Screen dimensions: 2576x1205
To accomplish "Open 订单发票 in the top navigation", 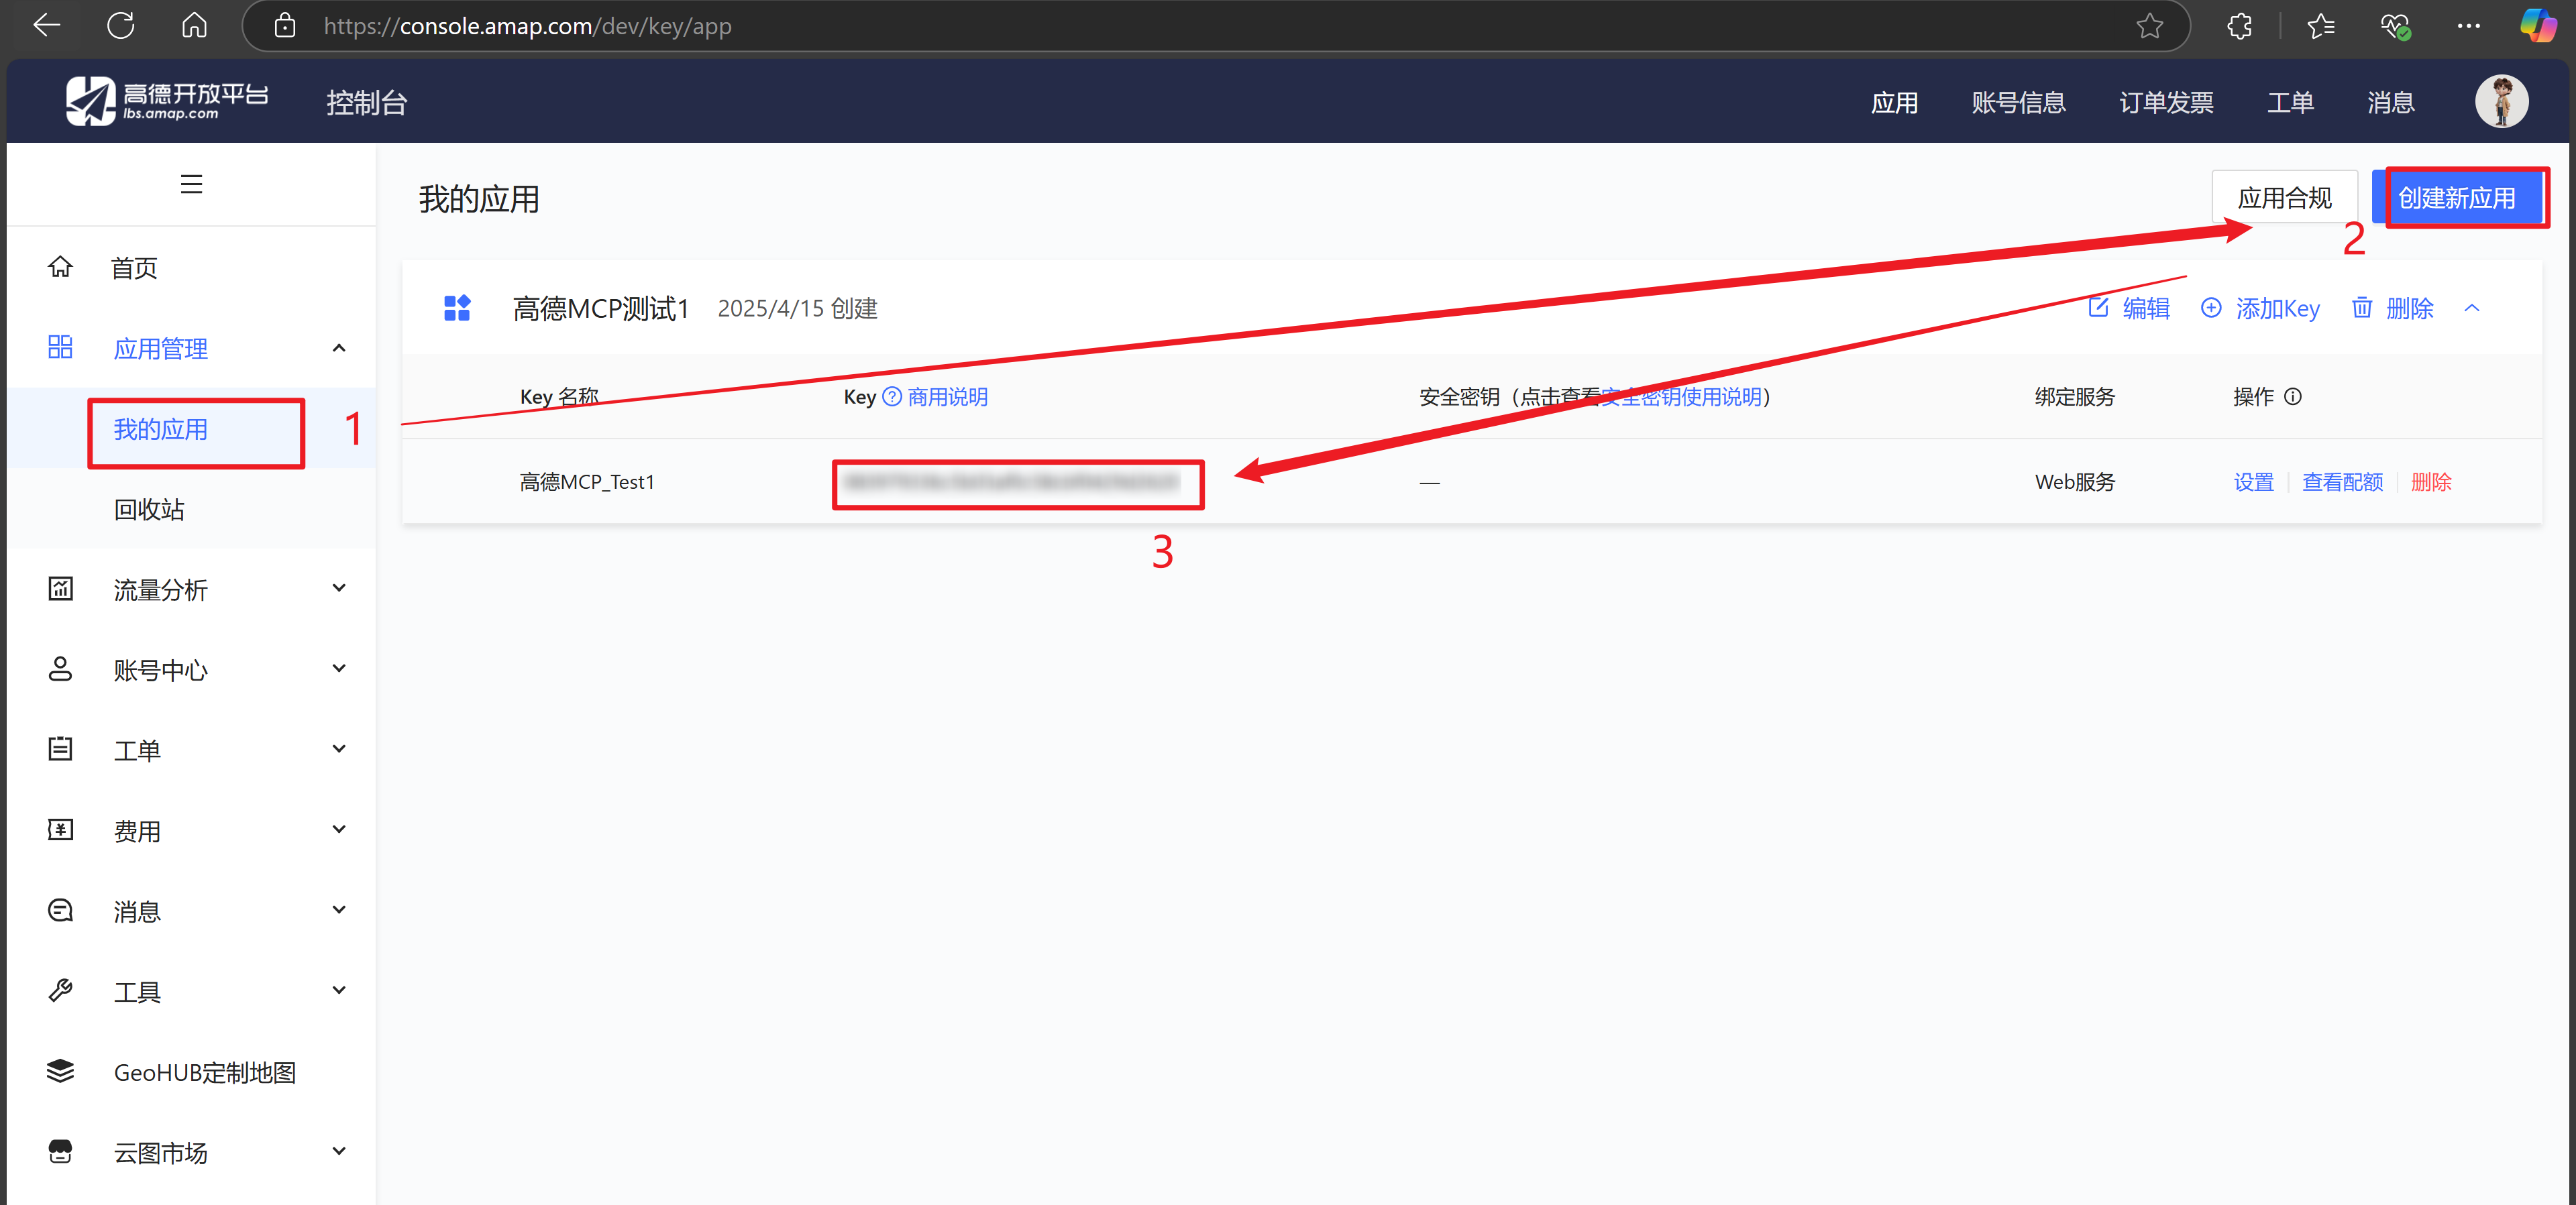I will [x=2166, y=102].
